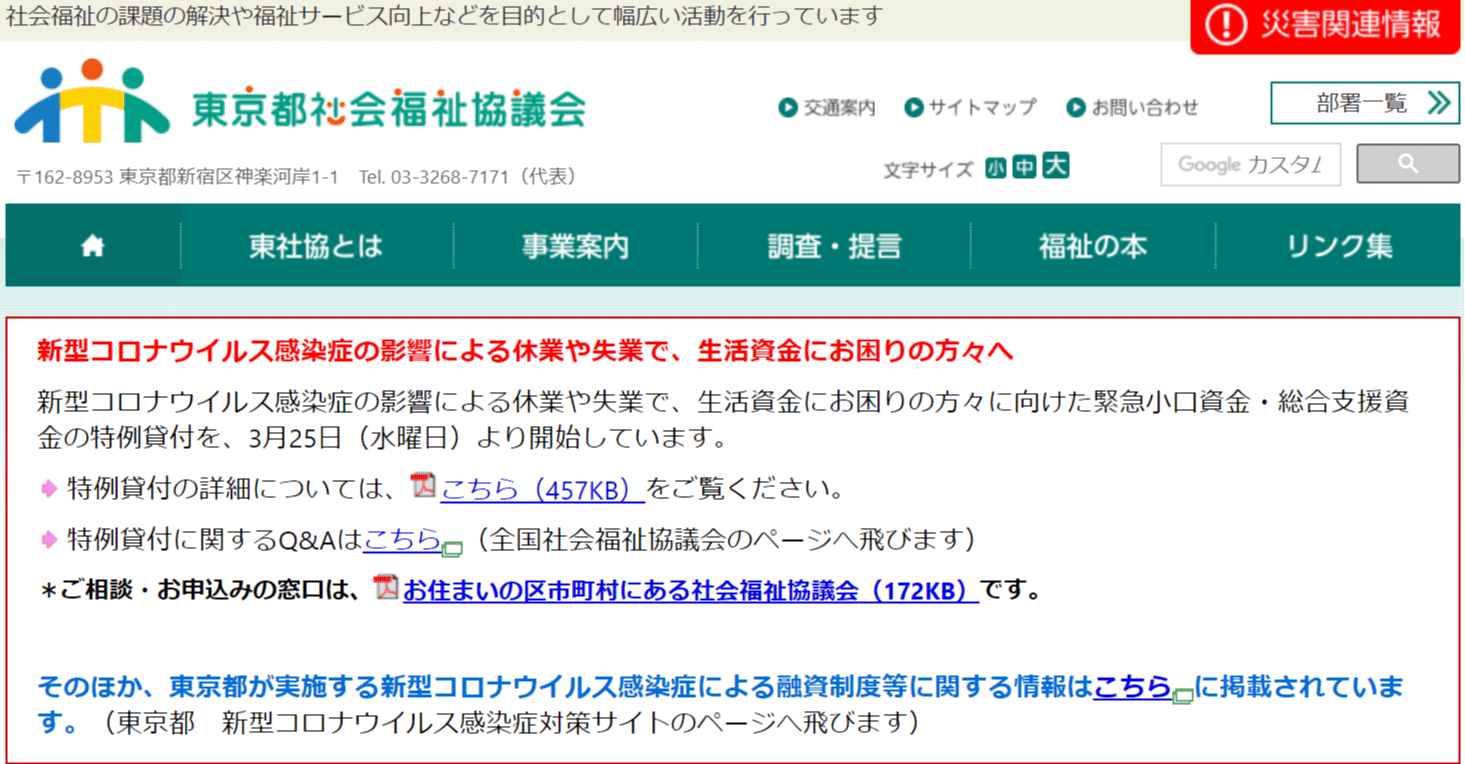Set font size to 中

1024,167
